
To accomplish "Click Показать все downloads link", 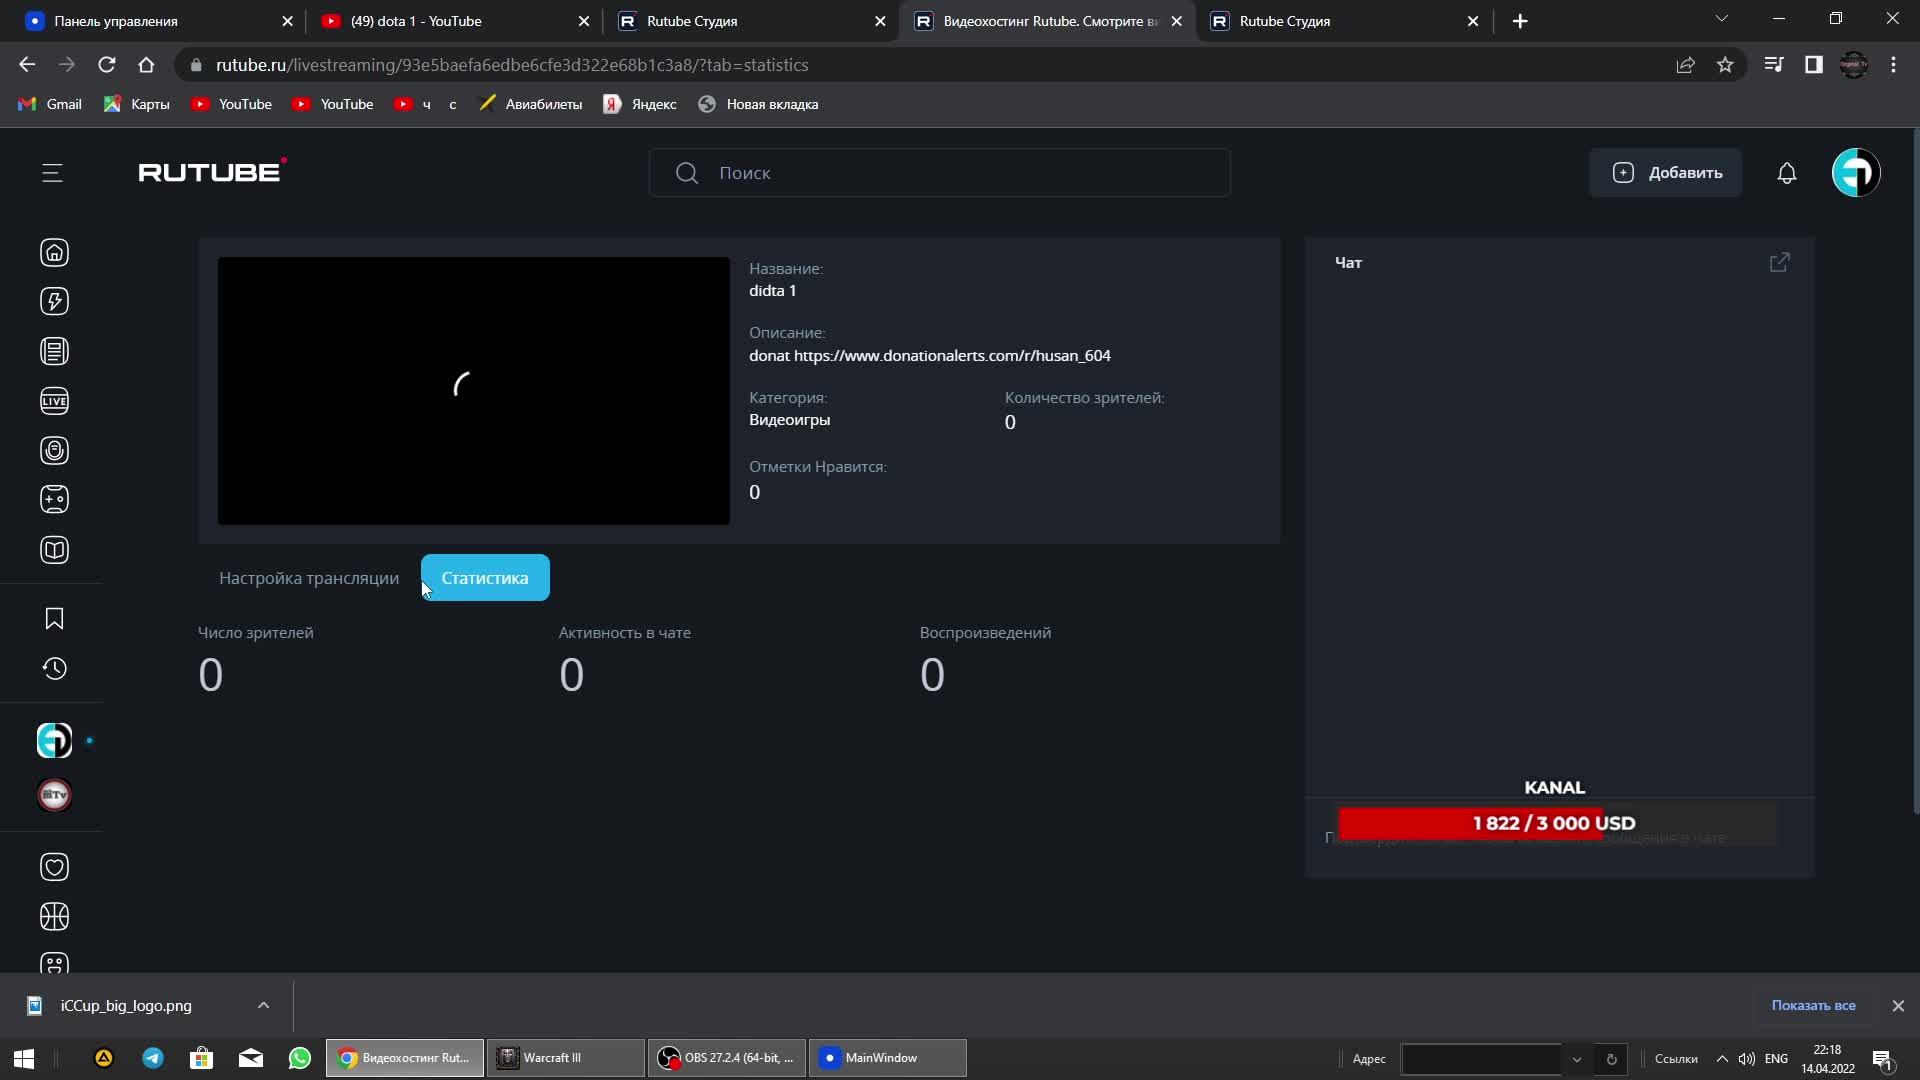I will [x=1813, y=1006].
